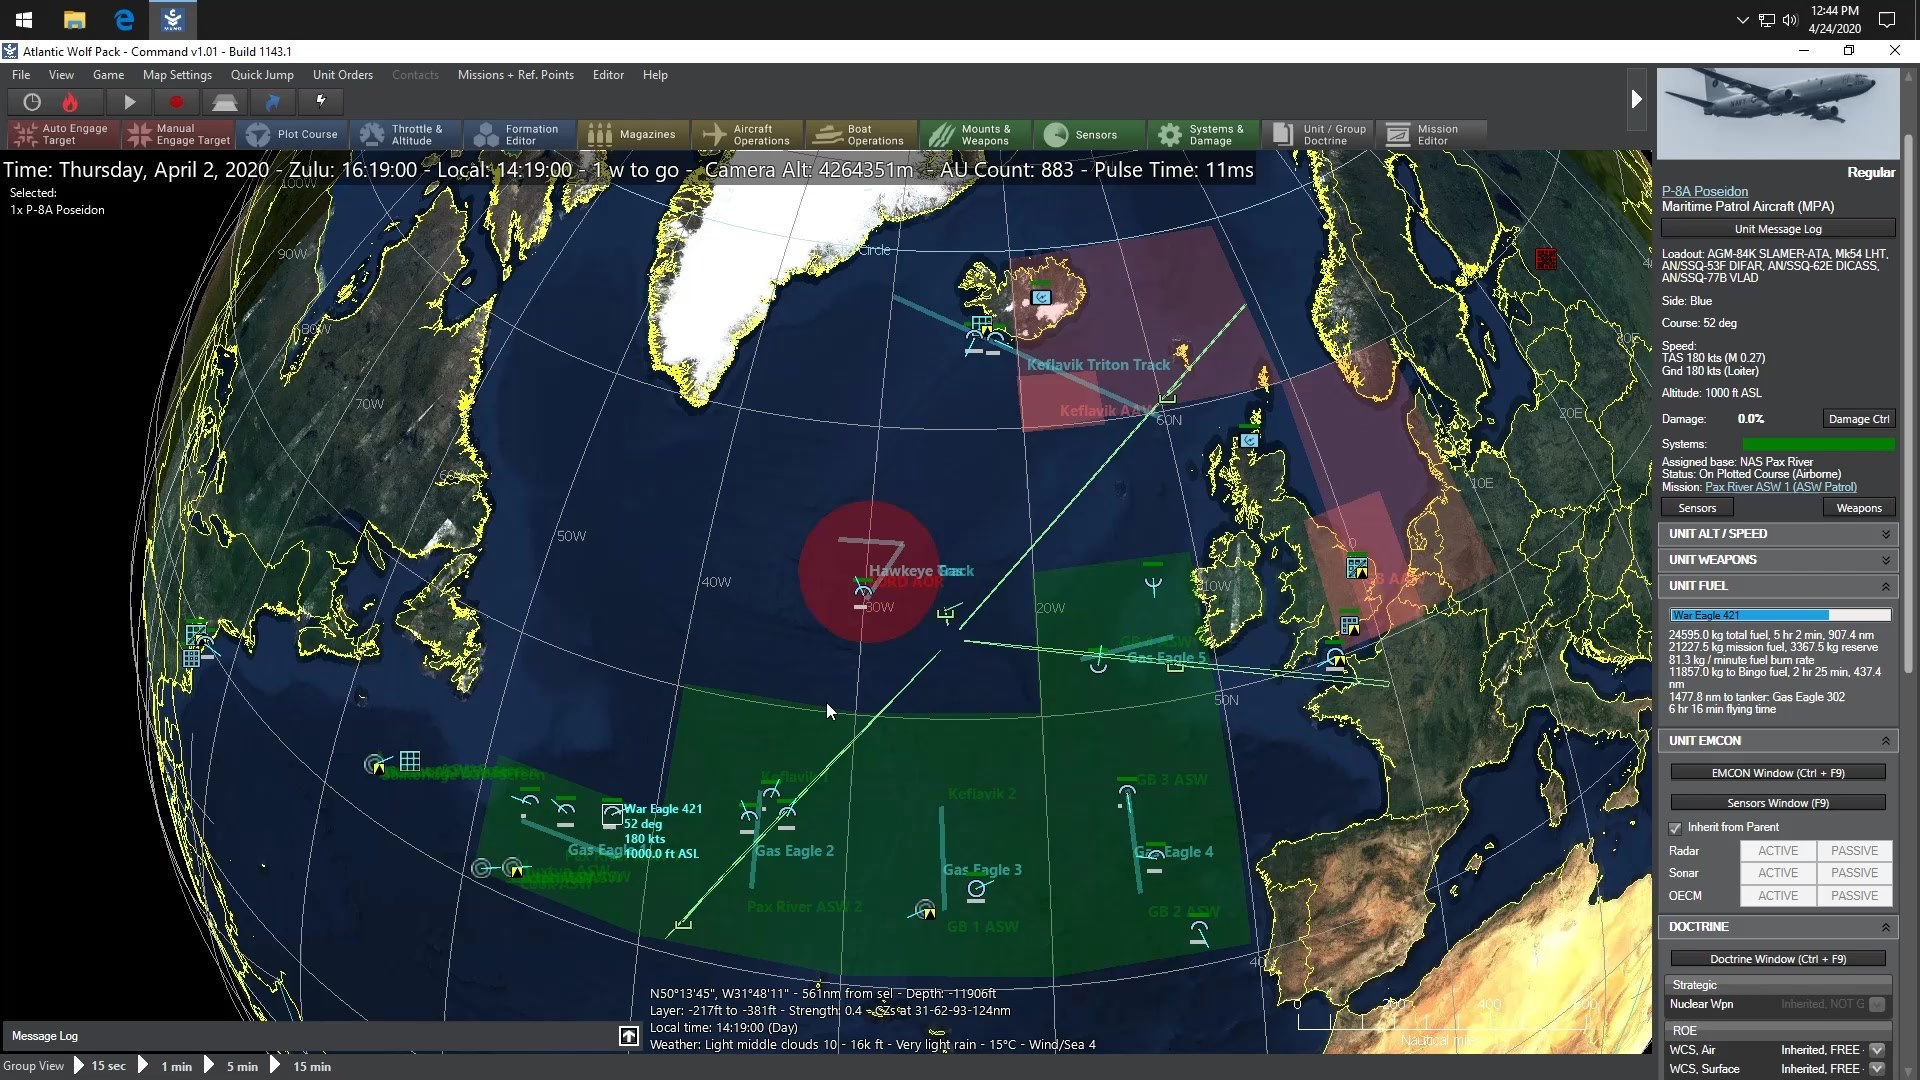
Task: Click the clock time-mode icon in toolbar
Action: (32, 102)
